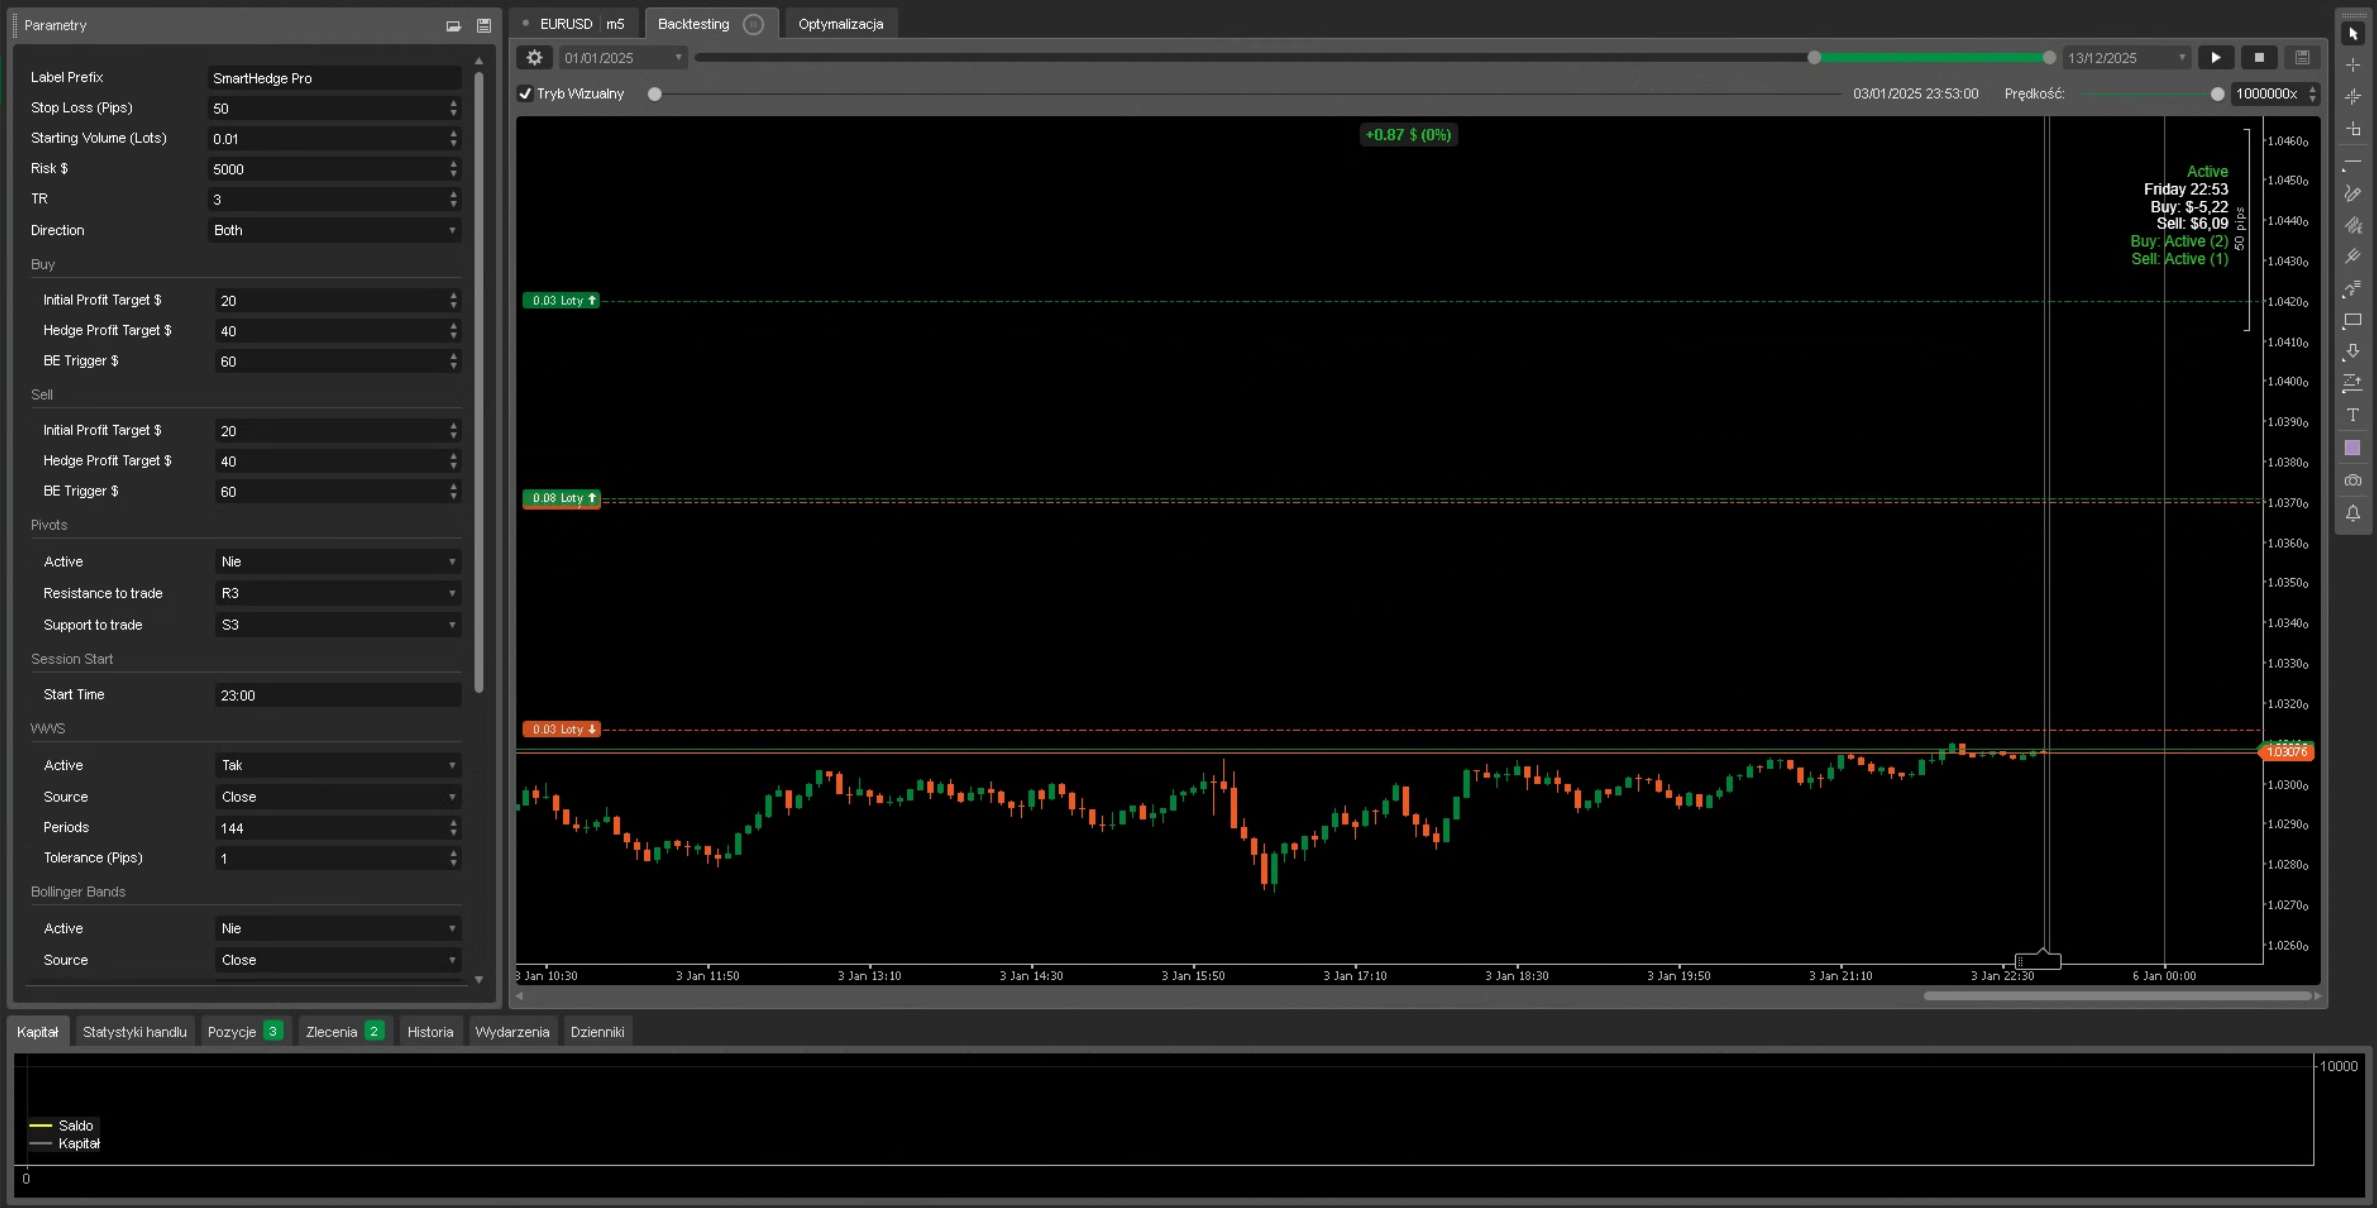Set Pivots Active dropdown to something other than Nie
The height and width of the screenshot is (1208, 2377).
tap(337, 561)
